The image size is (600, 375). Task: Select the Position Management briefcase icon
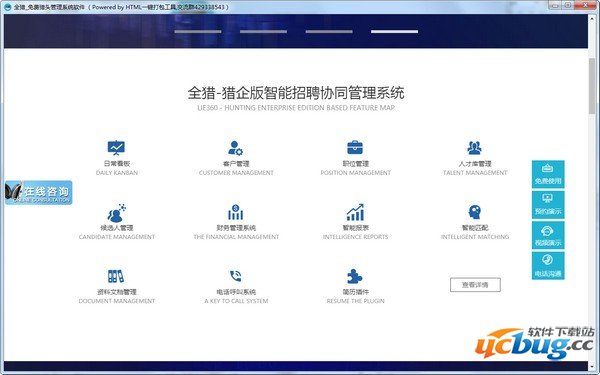click(355, 147)
